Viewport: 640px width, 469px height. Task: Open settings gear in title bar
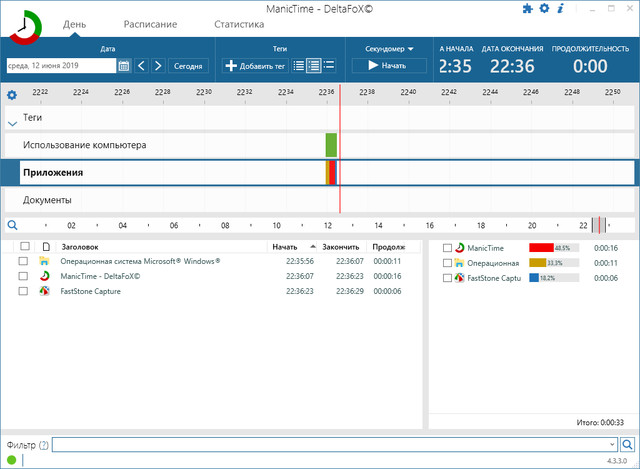[x=544, y=9]
